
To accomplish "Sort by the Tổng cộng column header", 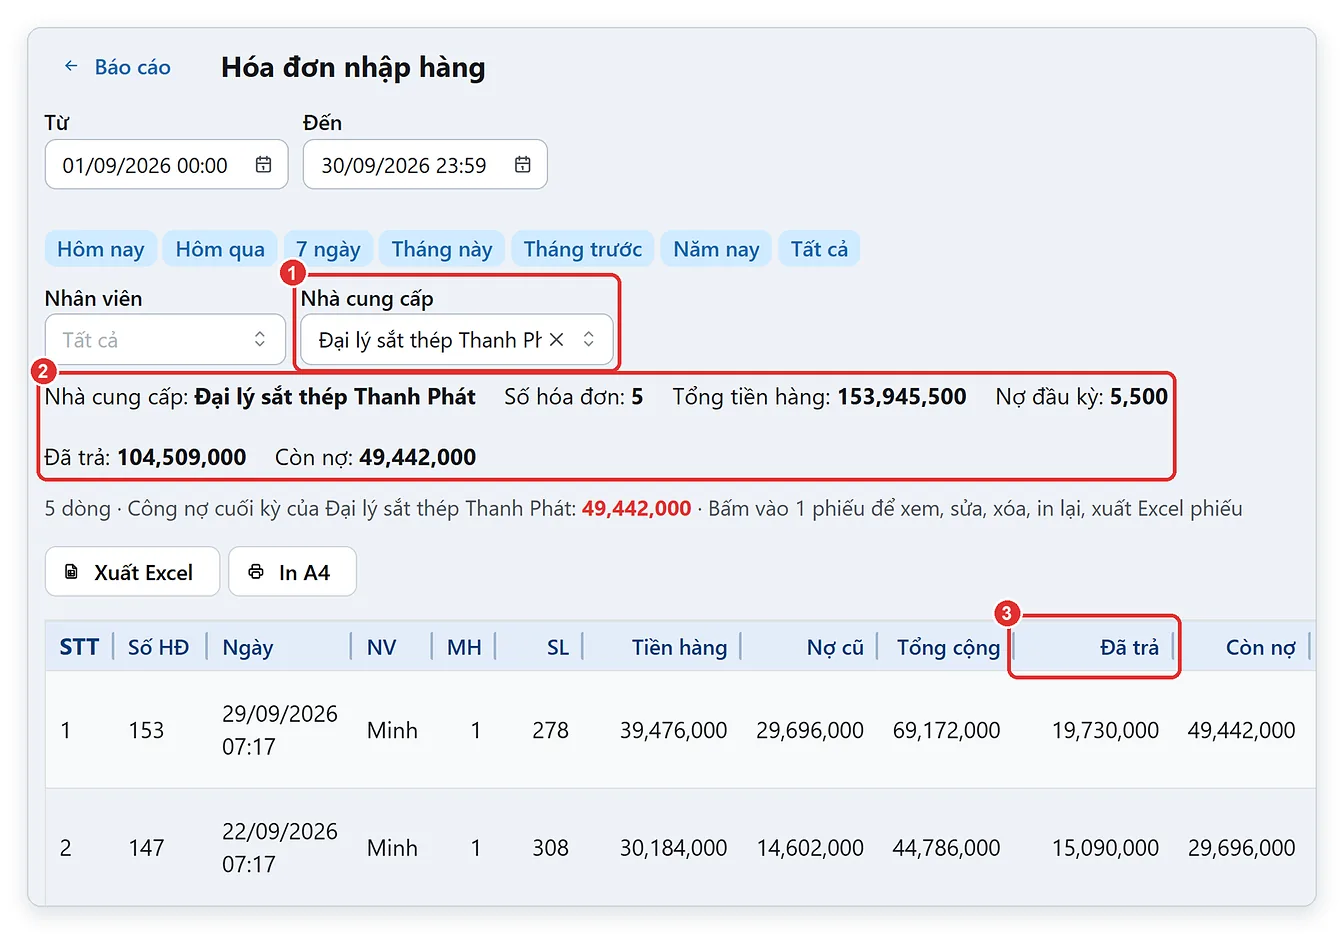I will pos(948,648).
